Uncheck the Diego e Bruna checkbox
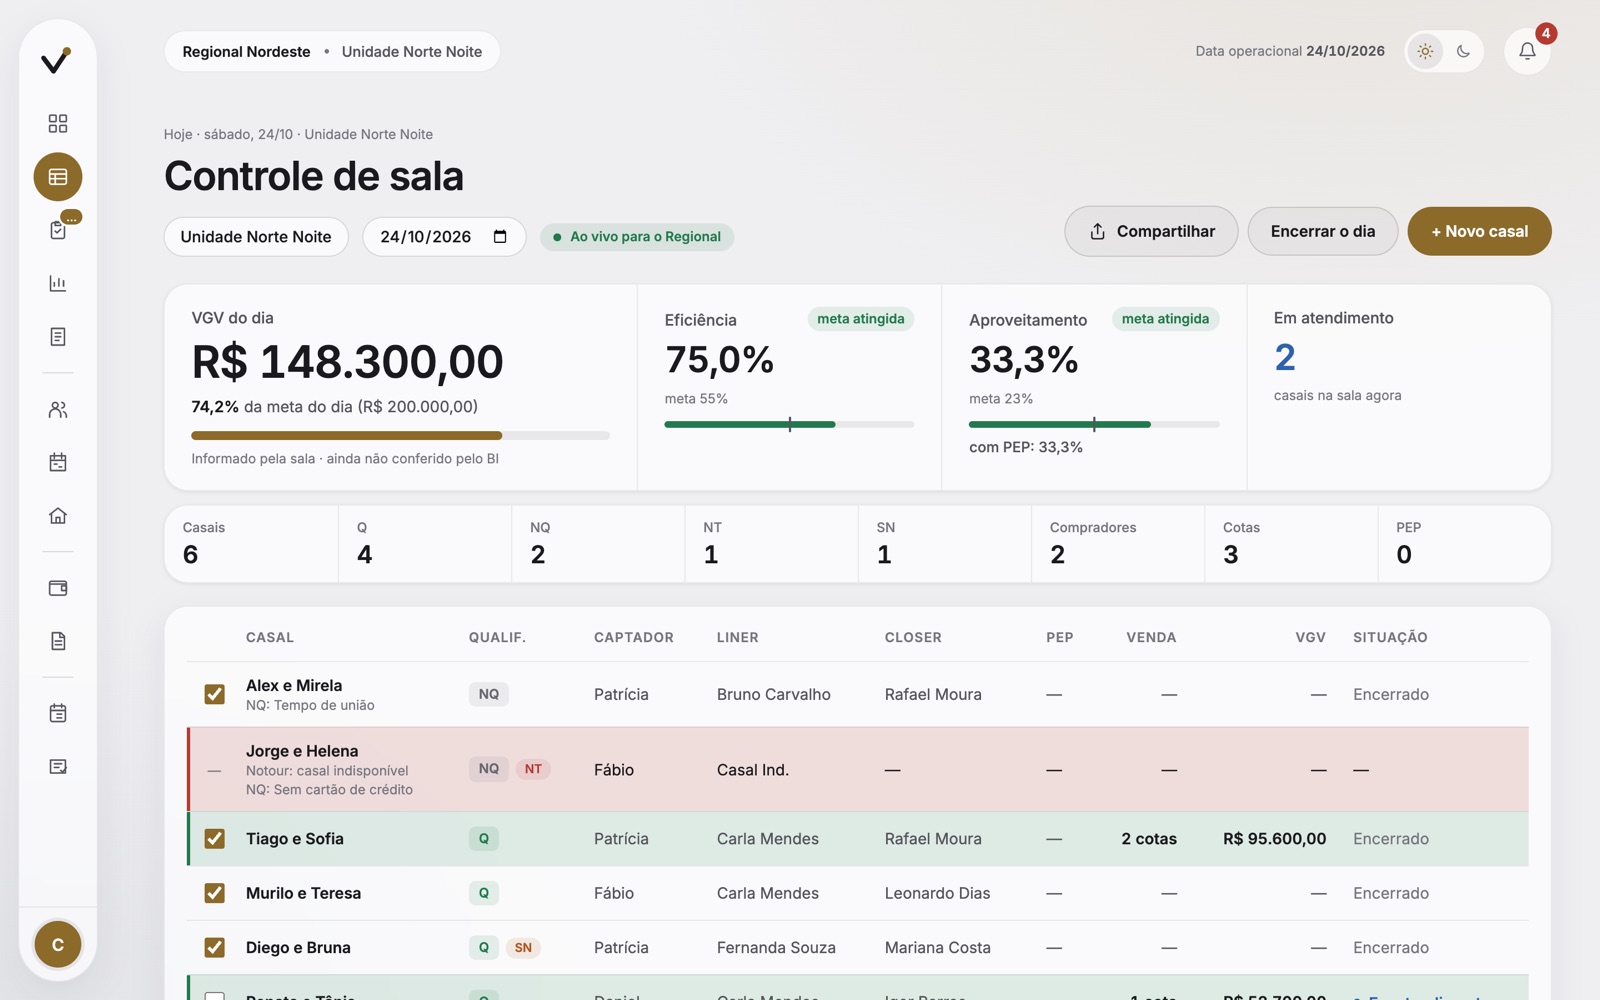Screen dimensions: 1600x1000 coord(214,947)
